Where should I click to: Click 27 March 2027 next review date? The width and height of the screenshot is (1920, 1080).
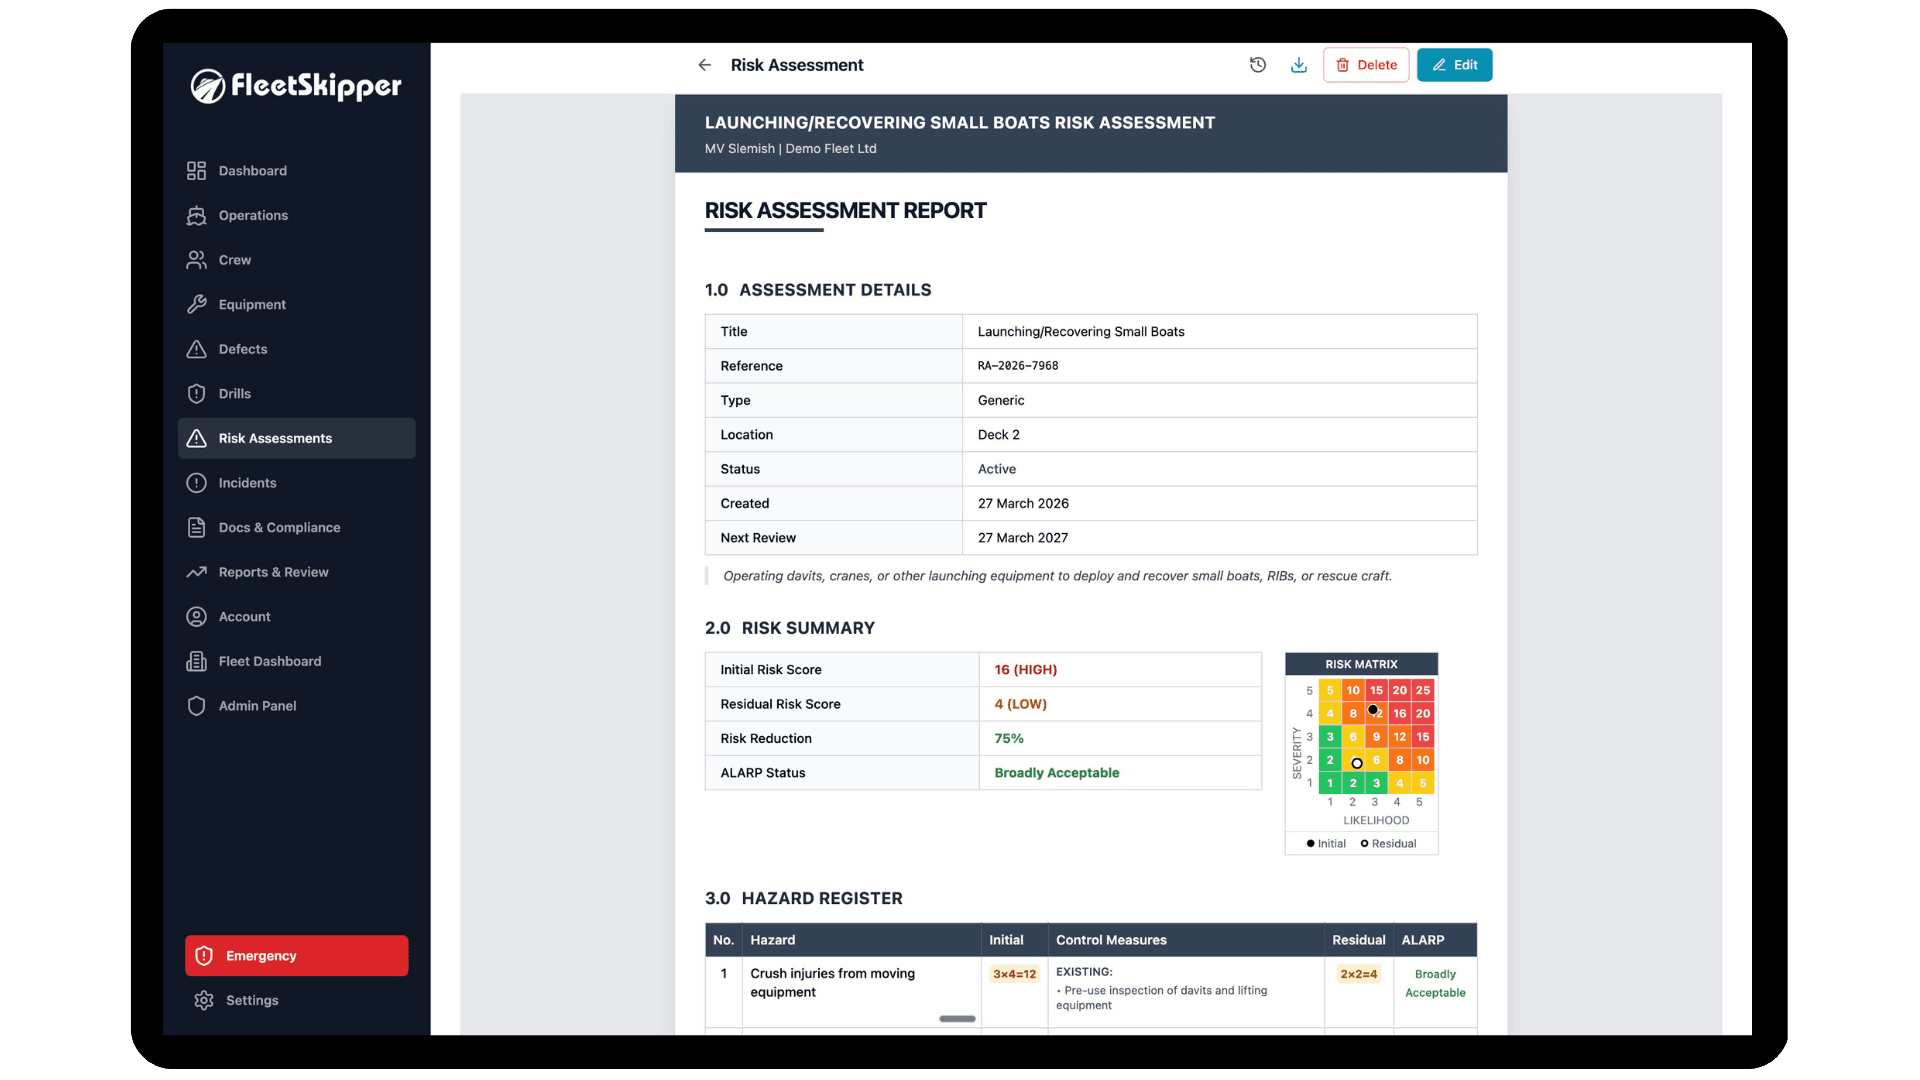[1023, 538]
